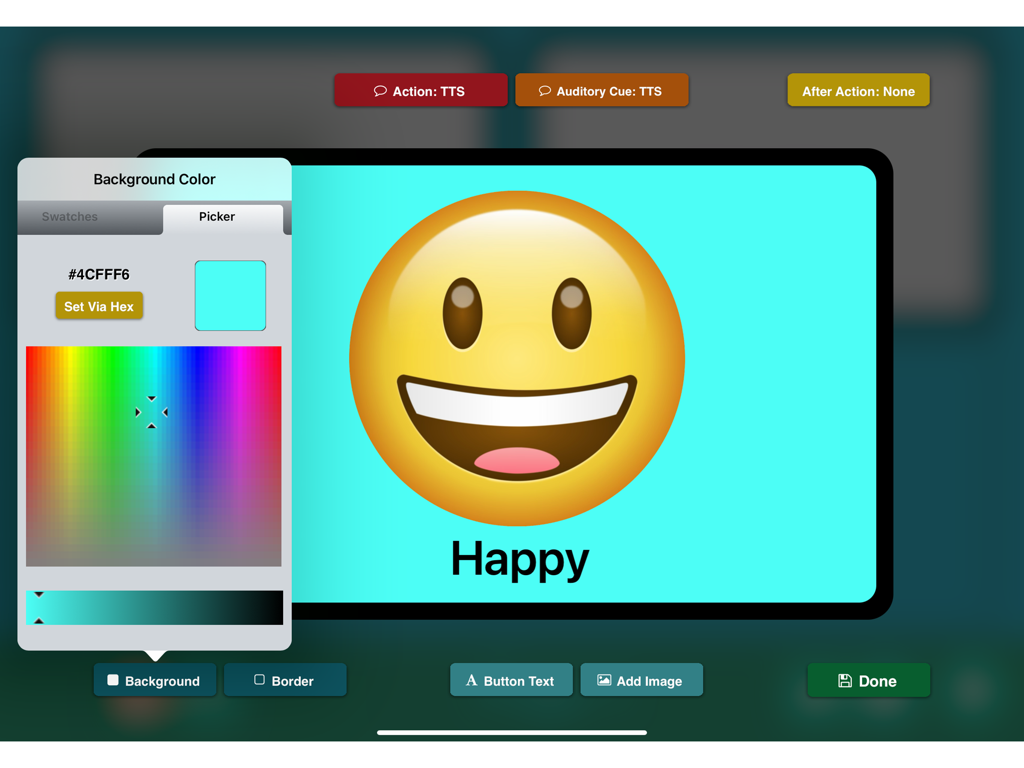Image resolution: width=1024 pixels, height=768 pixels.
Task: Toggle the Border color editing mode
Action: pyautogui.click(x=285, y=680)
